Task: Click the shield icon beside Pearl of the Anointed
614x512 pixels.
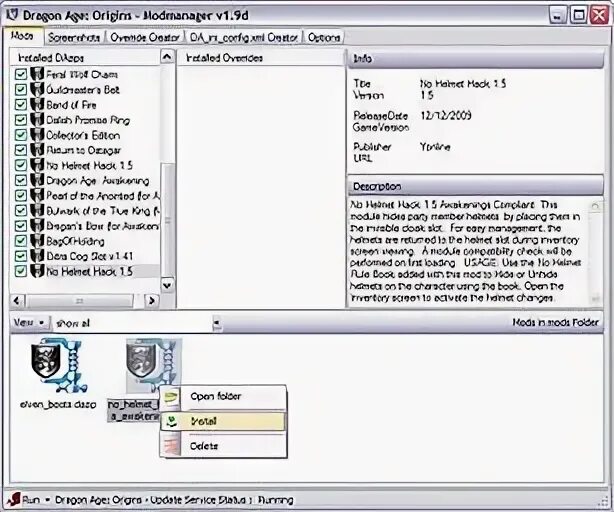Action: click(37, 195)
